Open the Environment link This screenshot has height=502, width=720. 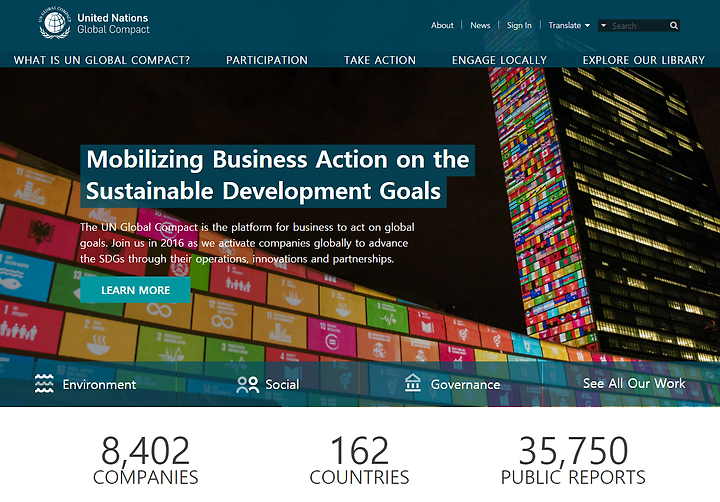(x=99, y=384)
